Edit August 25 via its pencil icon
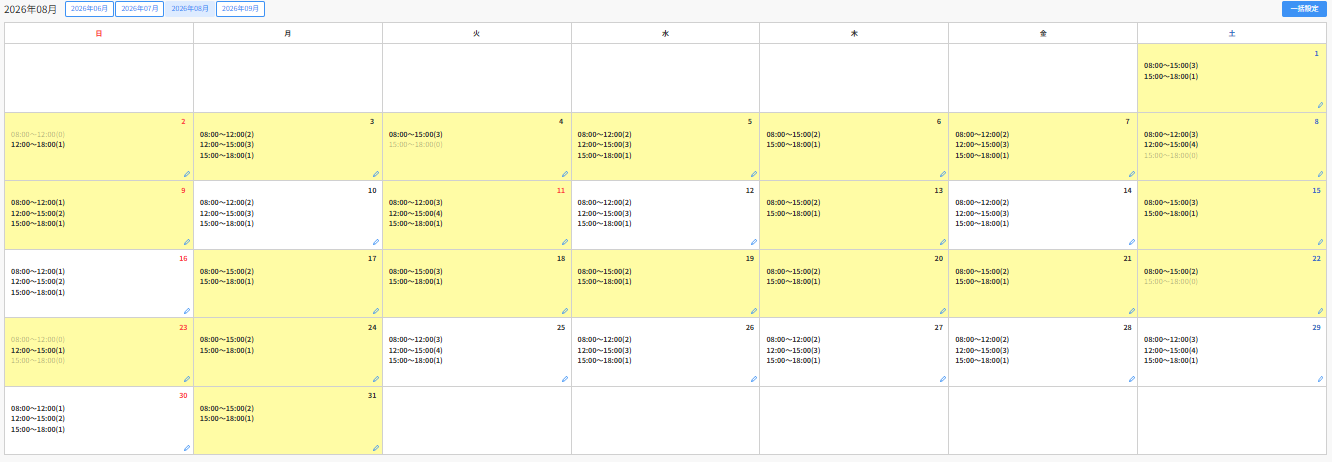The height and width of the screenshot is (462, 1332). pos(565,379)
